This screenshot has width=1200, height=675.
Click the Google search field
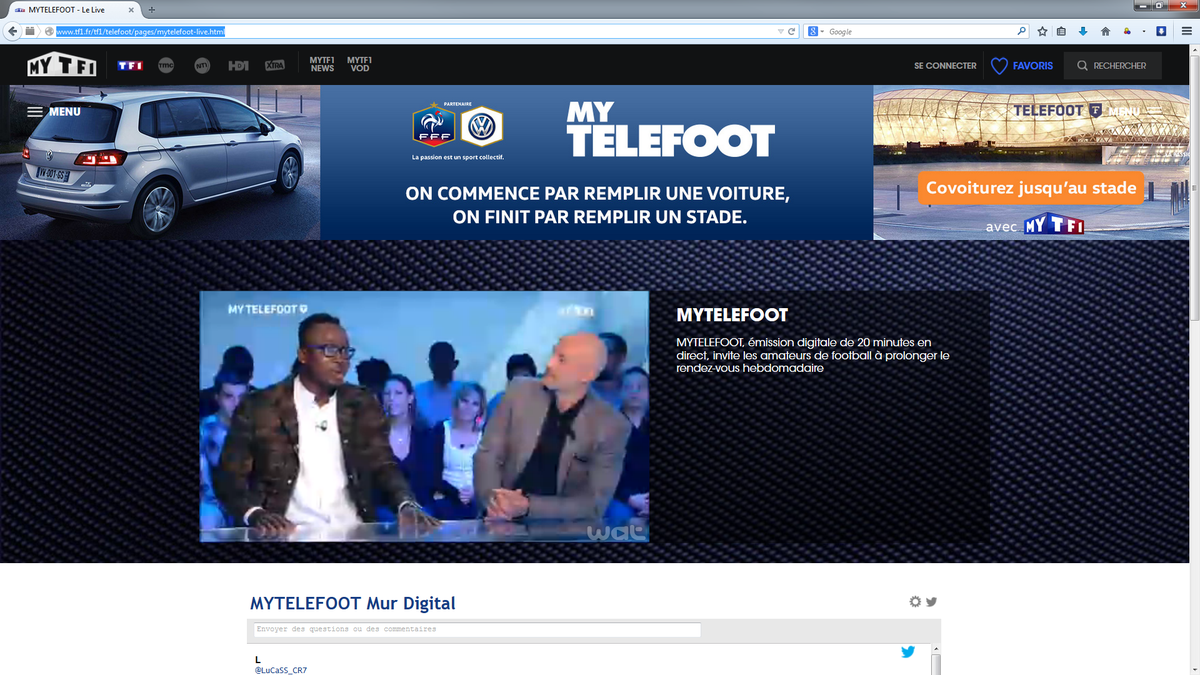coord(920,31)
